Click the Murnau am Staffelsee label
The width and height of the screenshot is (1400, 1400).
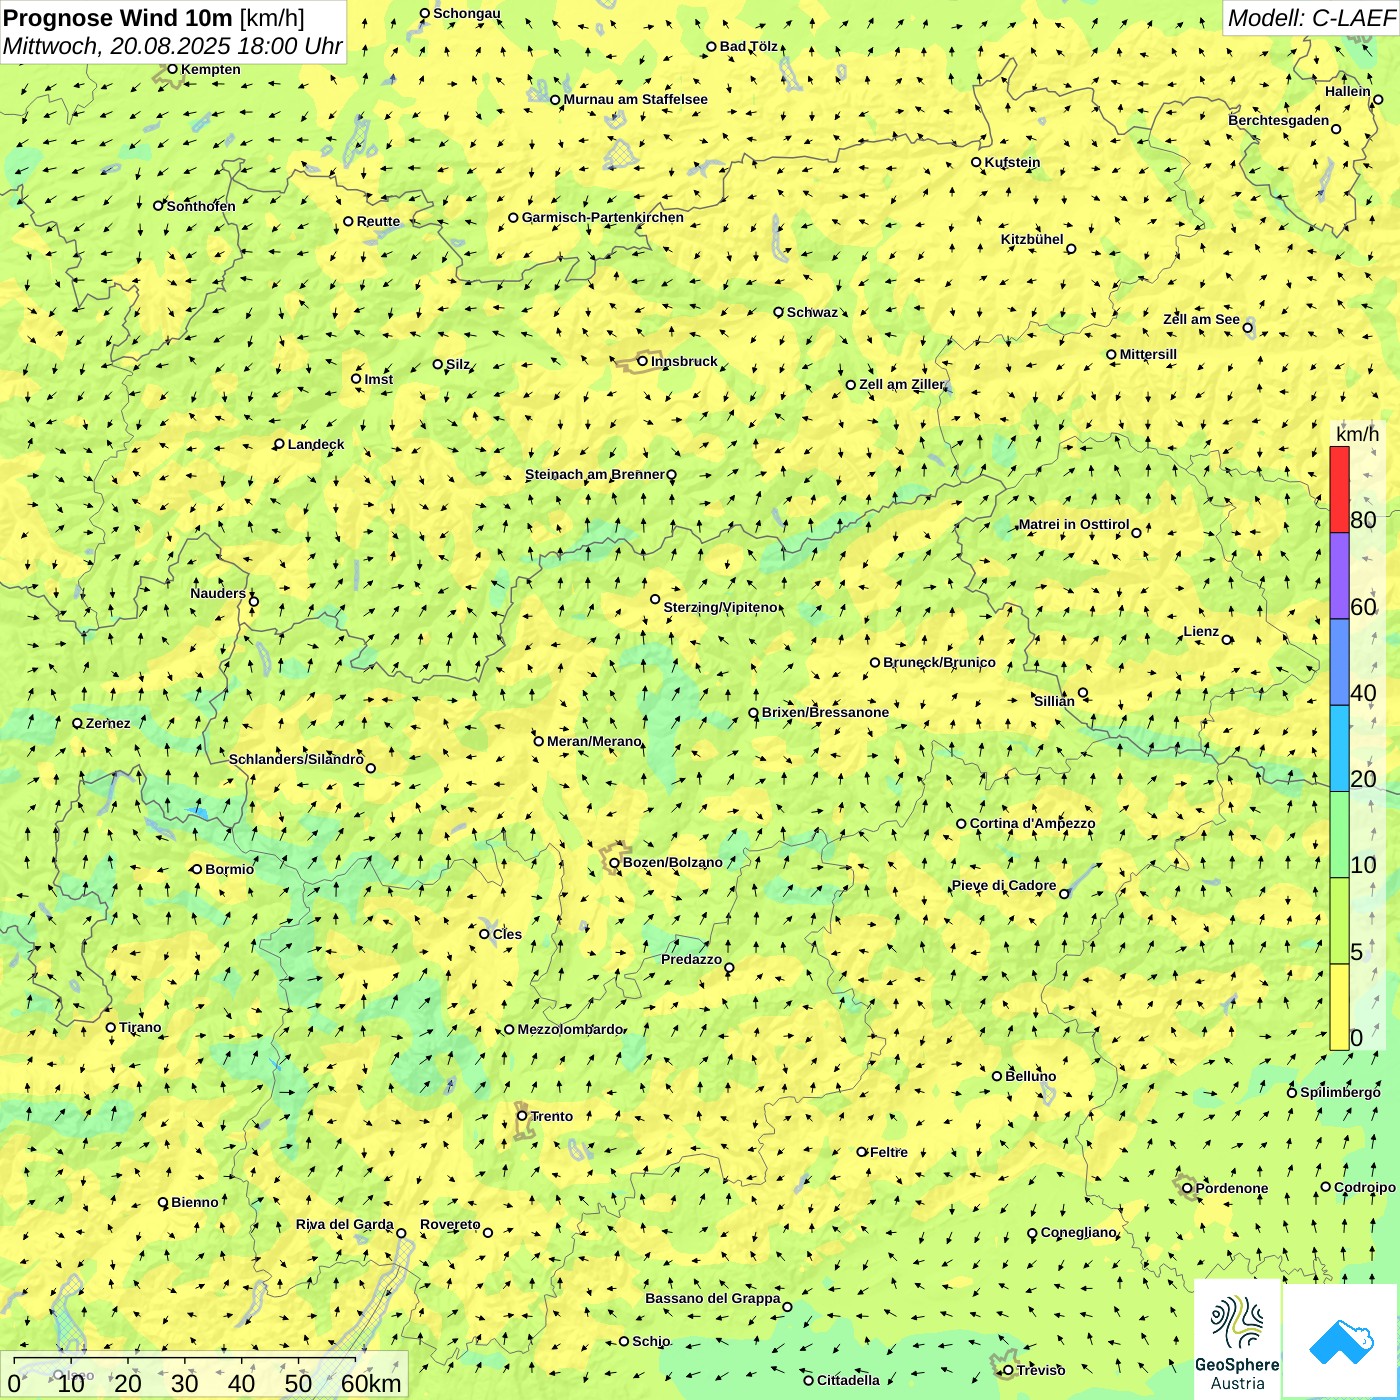pos(635,99)
